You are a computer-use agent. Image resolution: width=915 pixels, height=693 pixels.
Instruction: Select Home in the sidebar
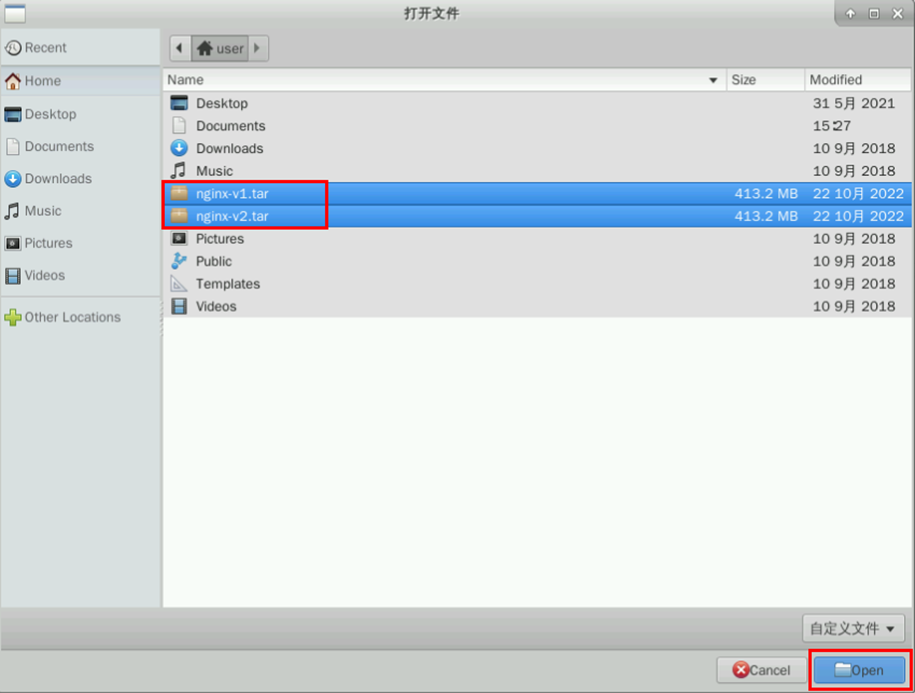pos(42,81)
